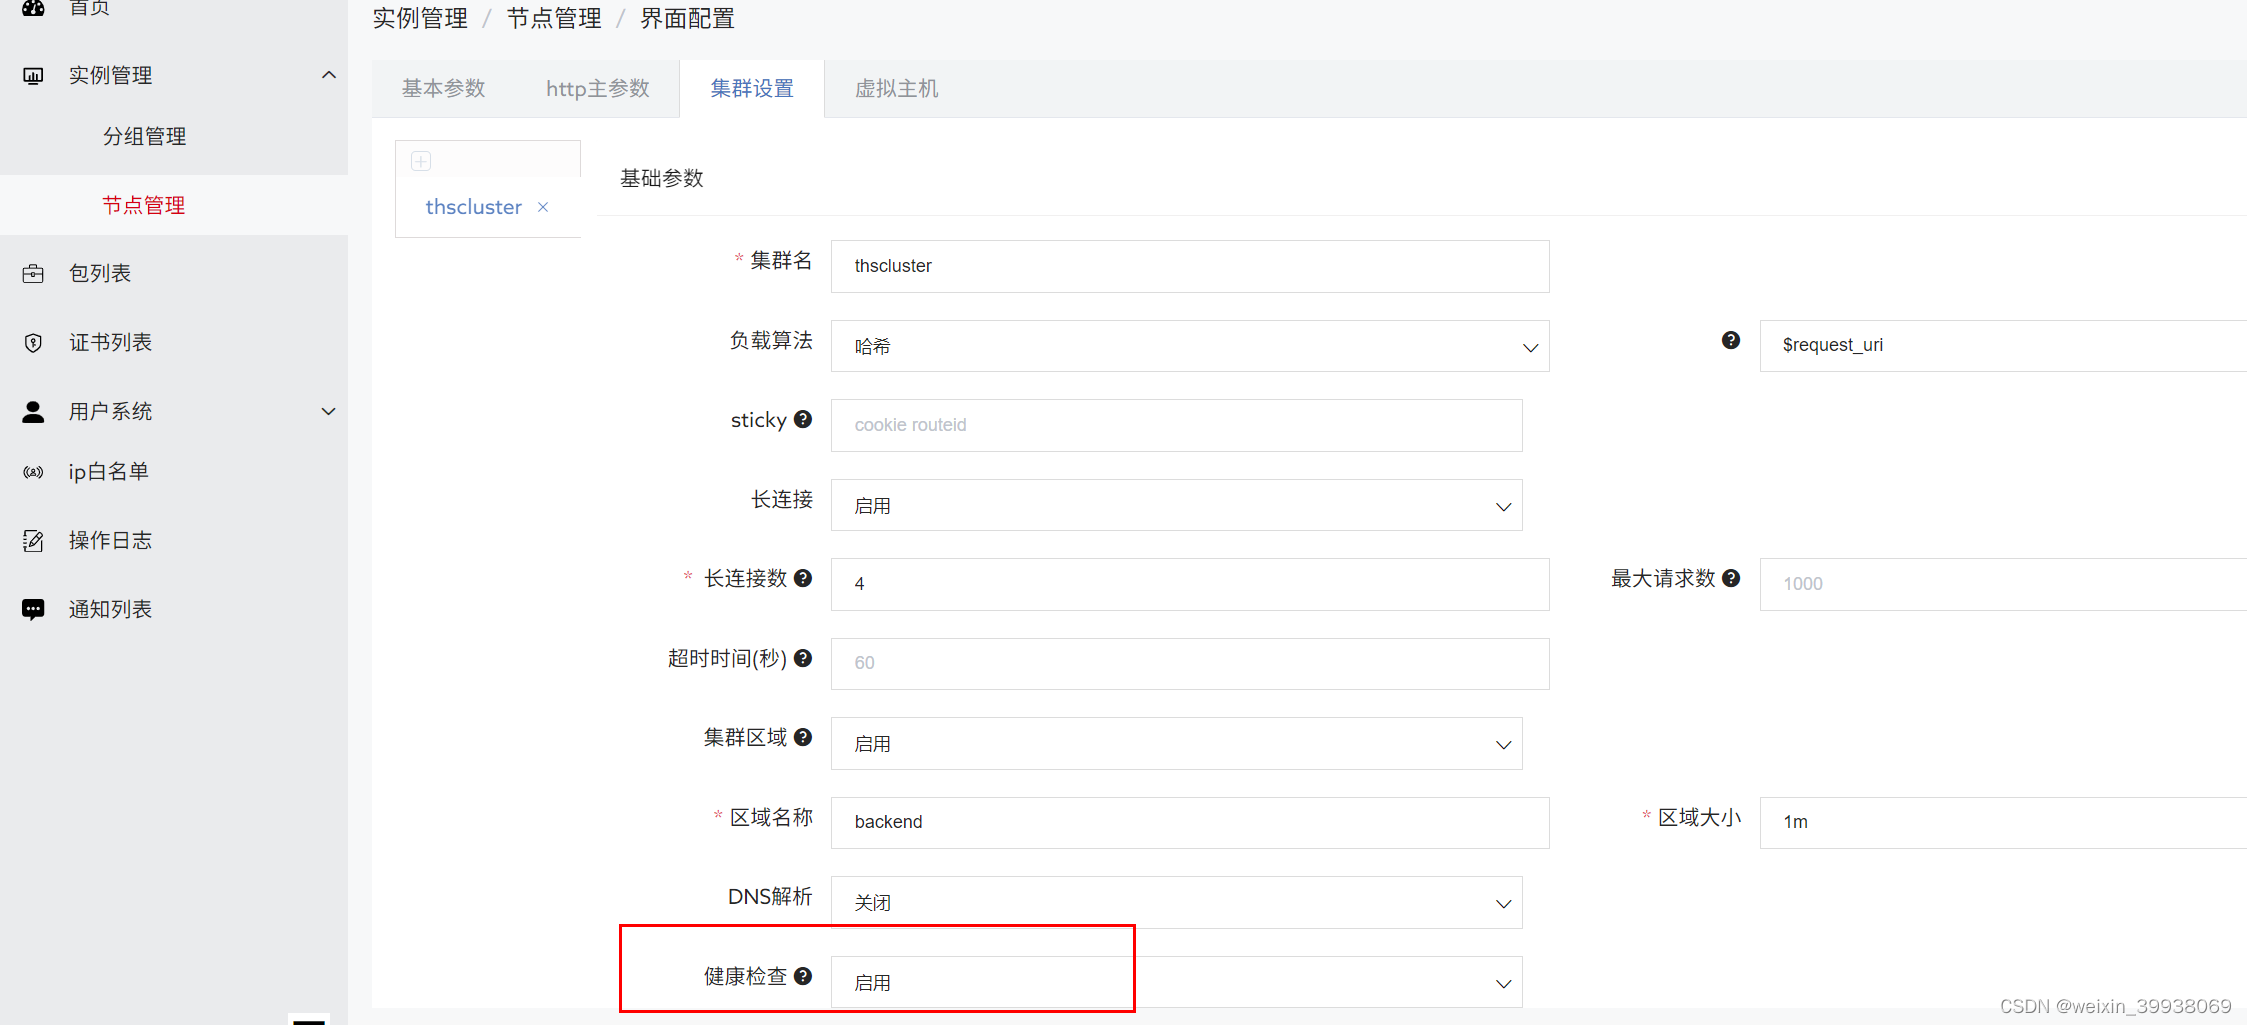This screenshot has height=1025, width=2247.
Task: Click the 区域大小 field containing 1m
Action: click(x=2003, y=822)
